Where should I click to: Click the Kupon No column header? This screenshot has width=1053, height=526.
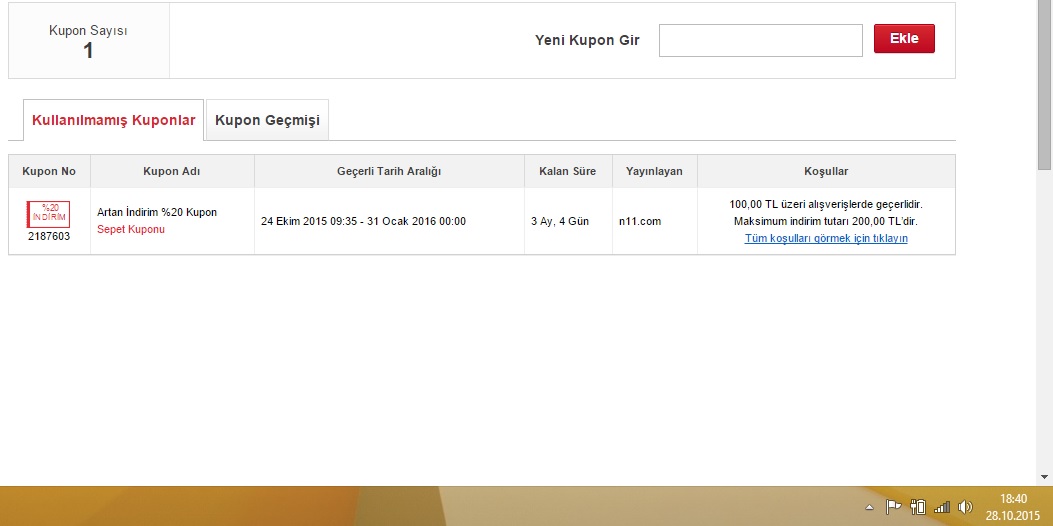(x=49, y=171)
